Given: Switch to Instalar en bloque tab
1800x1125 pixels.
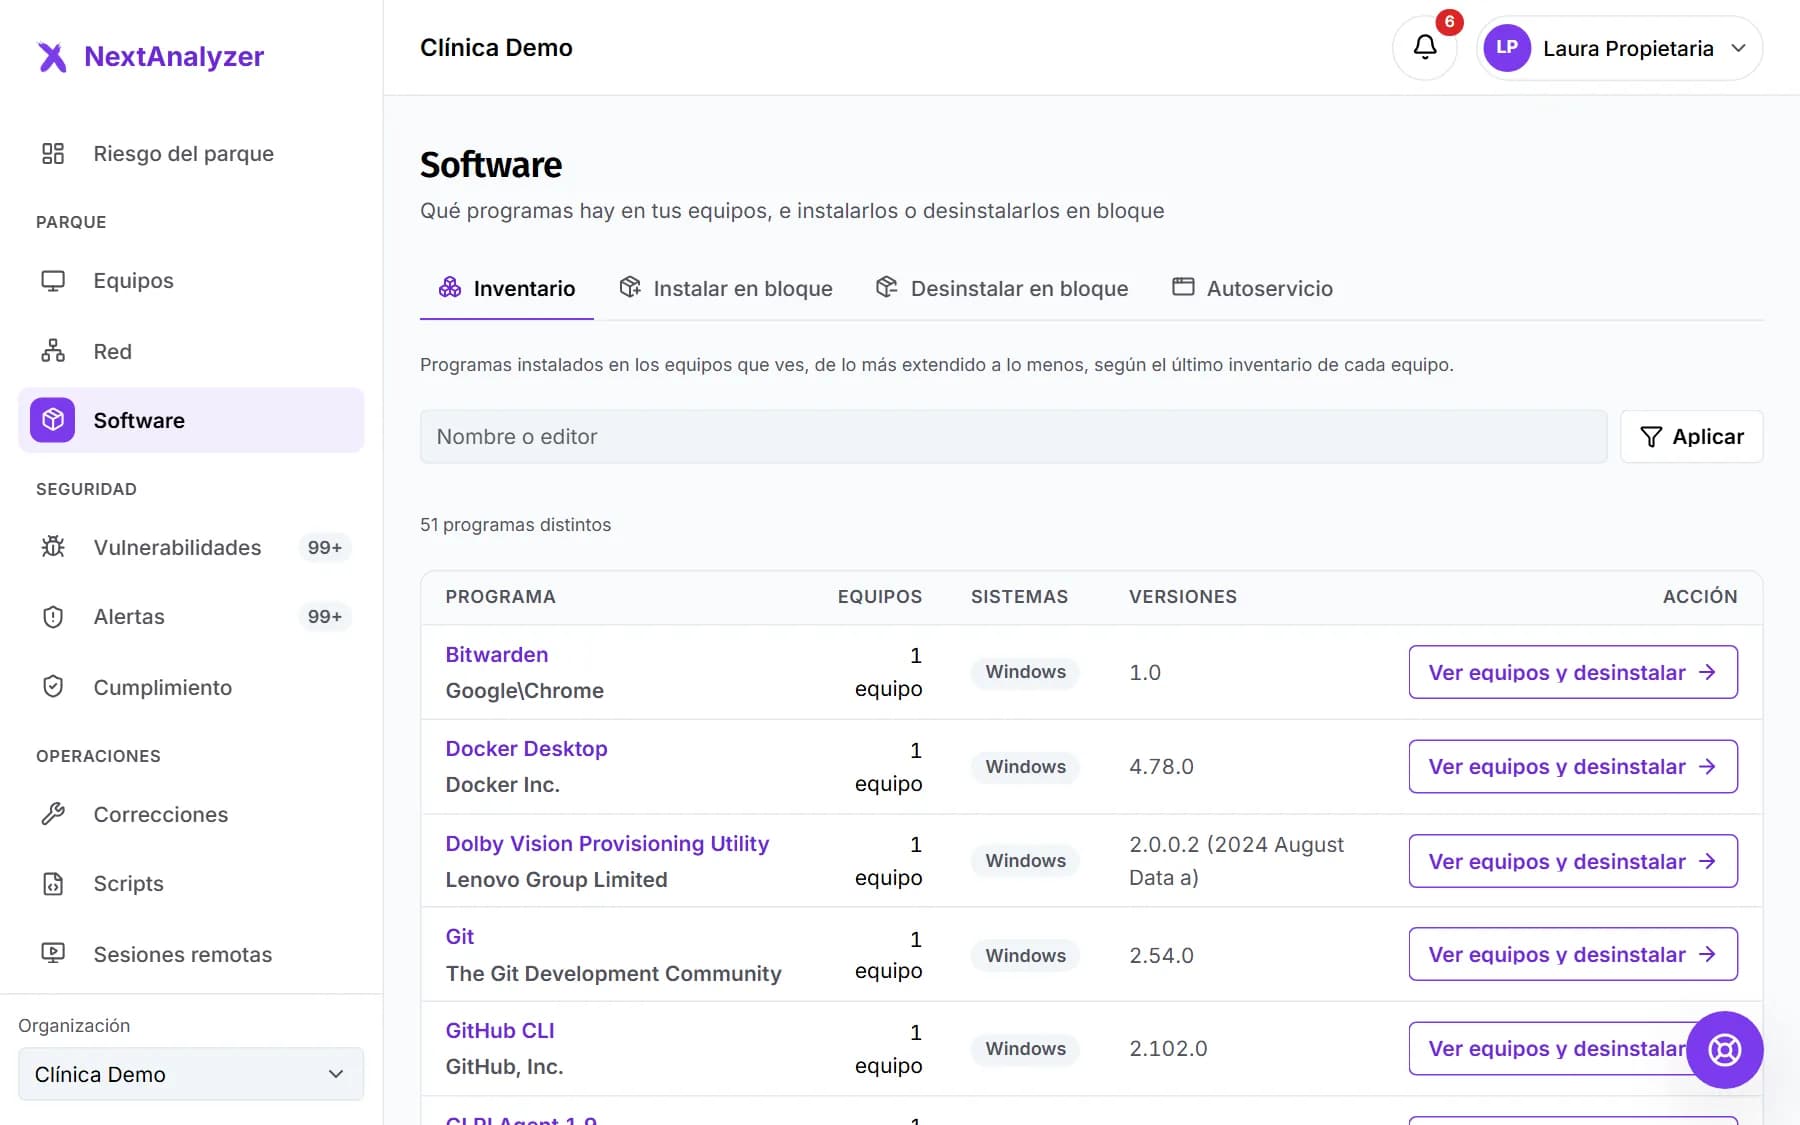Looking at the screenshot, I should (725, 288).
